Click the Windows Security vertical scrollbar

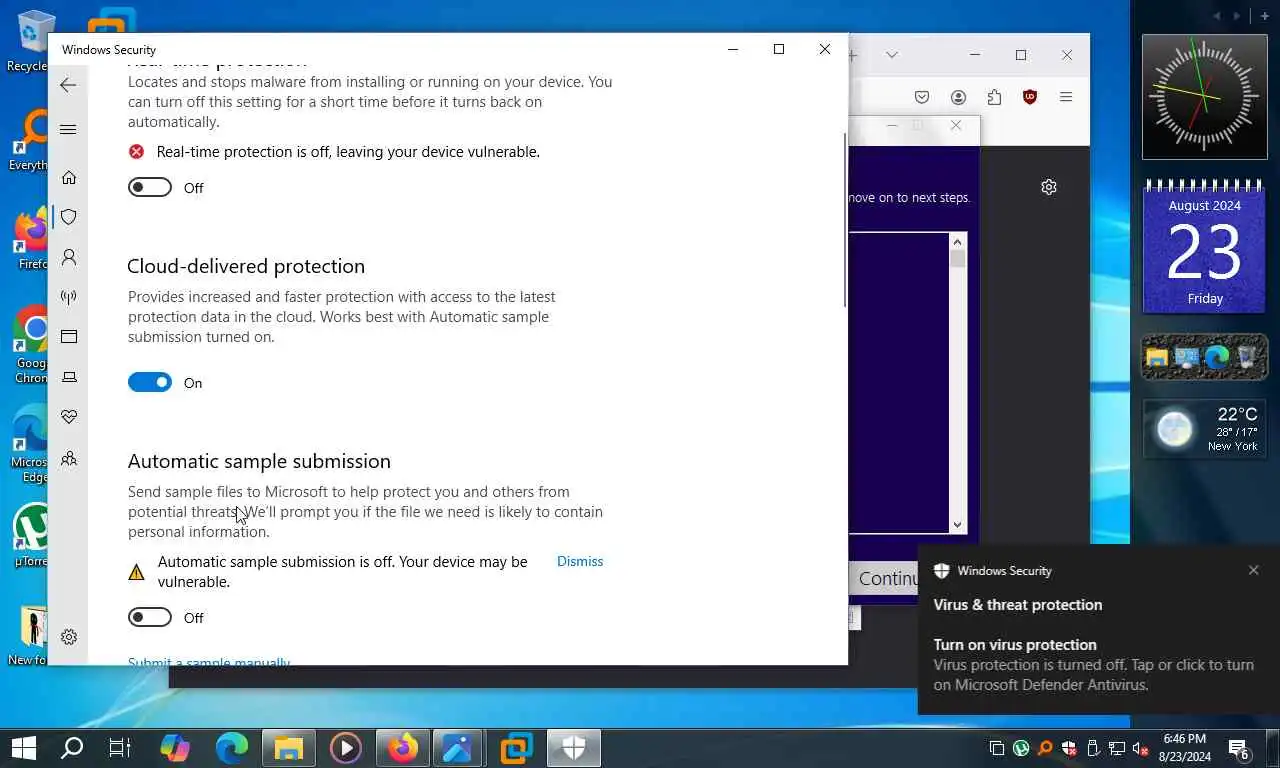click(x=845, y=220)
